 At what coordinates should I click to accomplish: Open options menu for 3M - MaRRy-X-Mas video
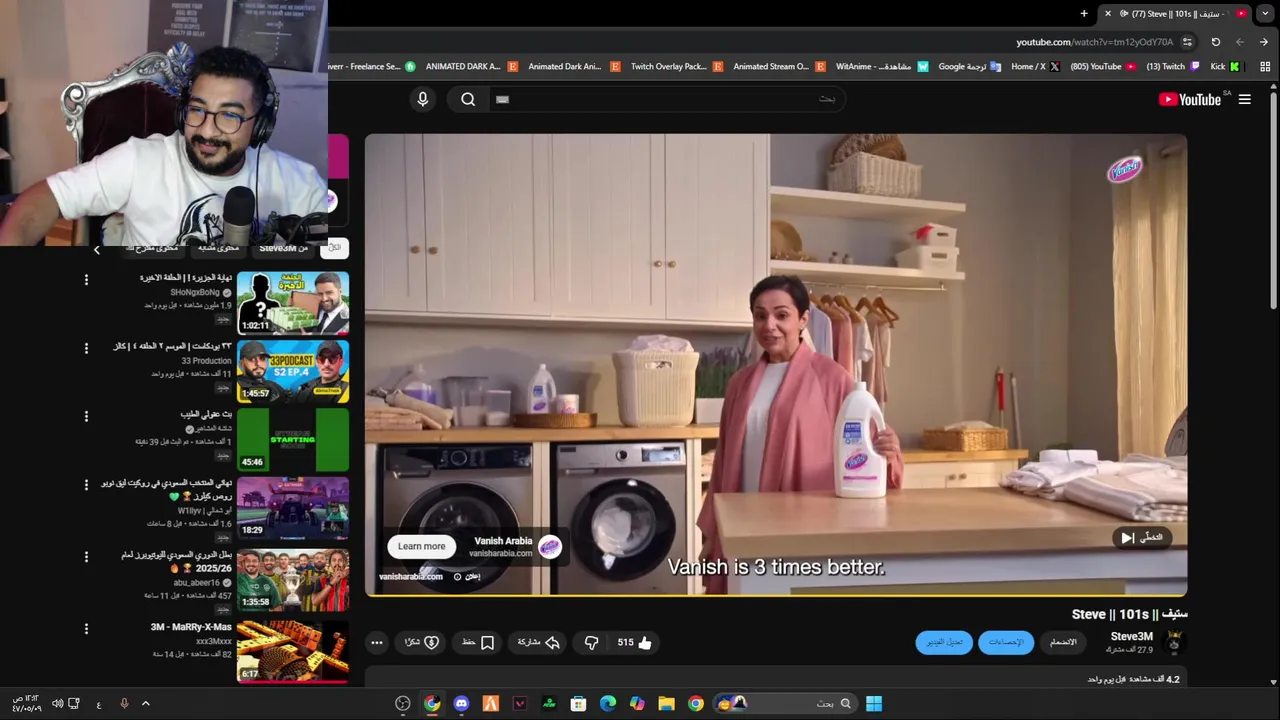click(86, 629)
